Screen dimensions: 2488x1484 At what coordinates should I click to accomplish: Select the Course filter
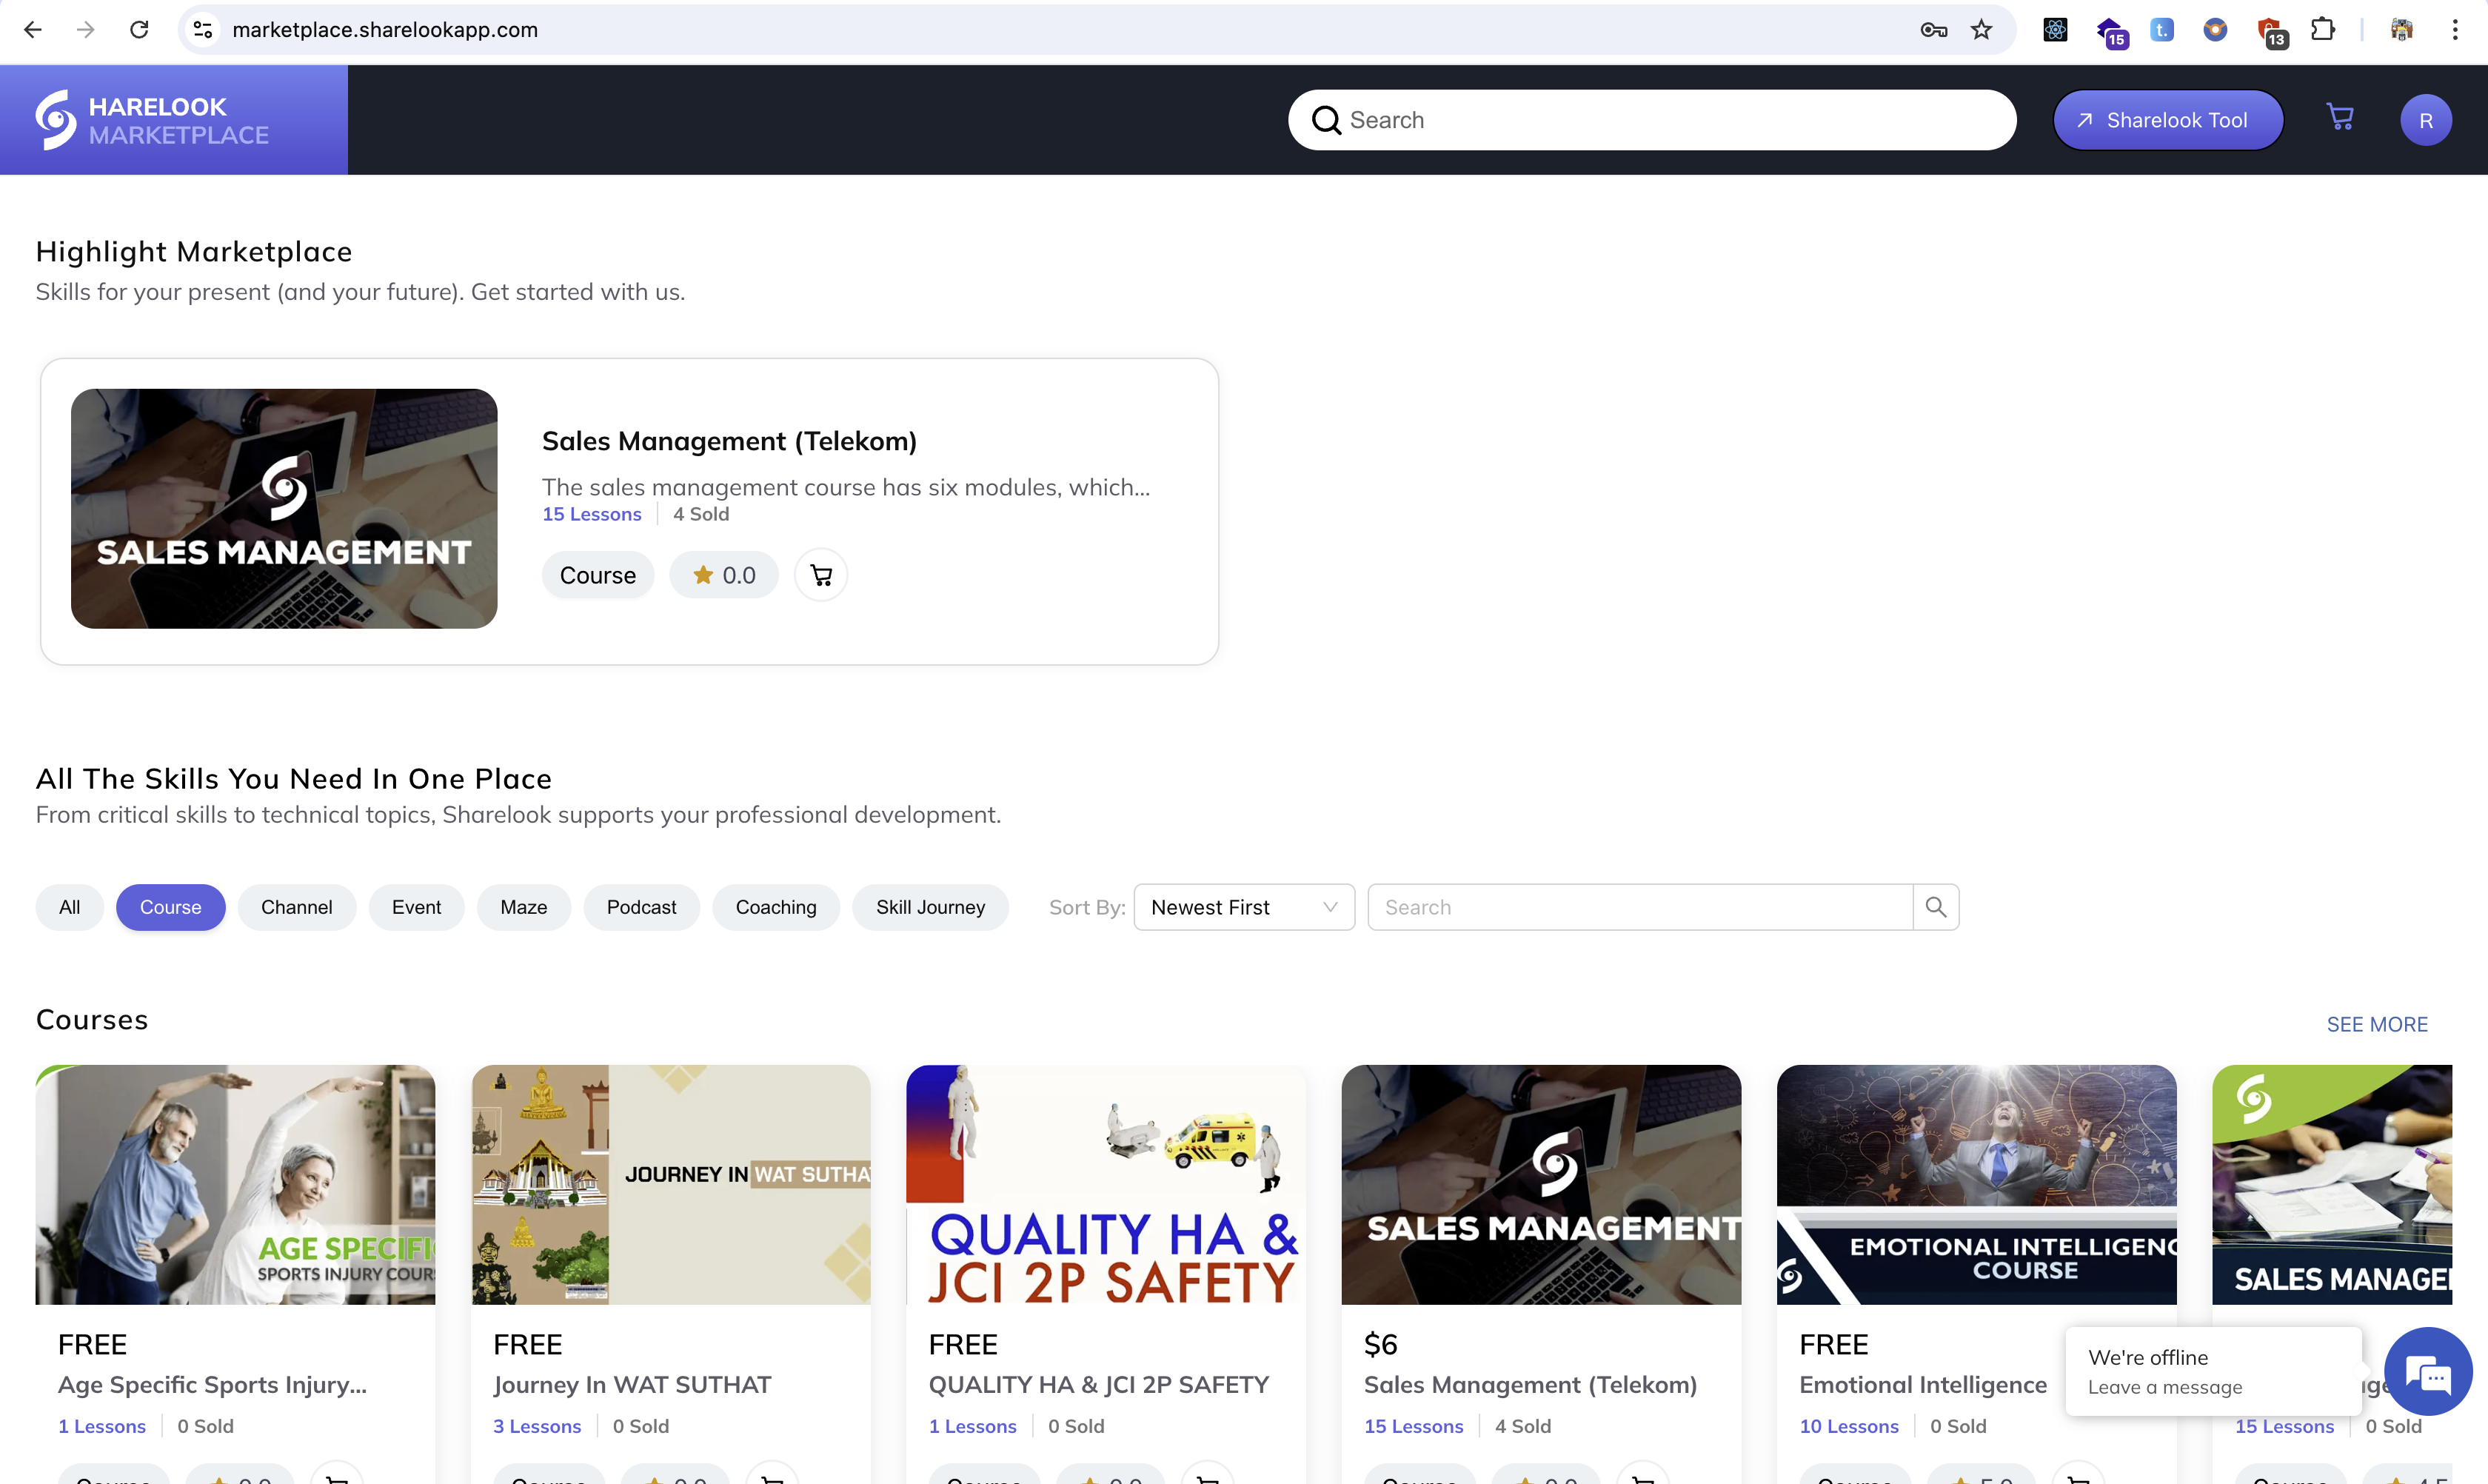pos(170,907)
